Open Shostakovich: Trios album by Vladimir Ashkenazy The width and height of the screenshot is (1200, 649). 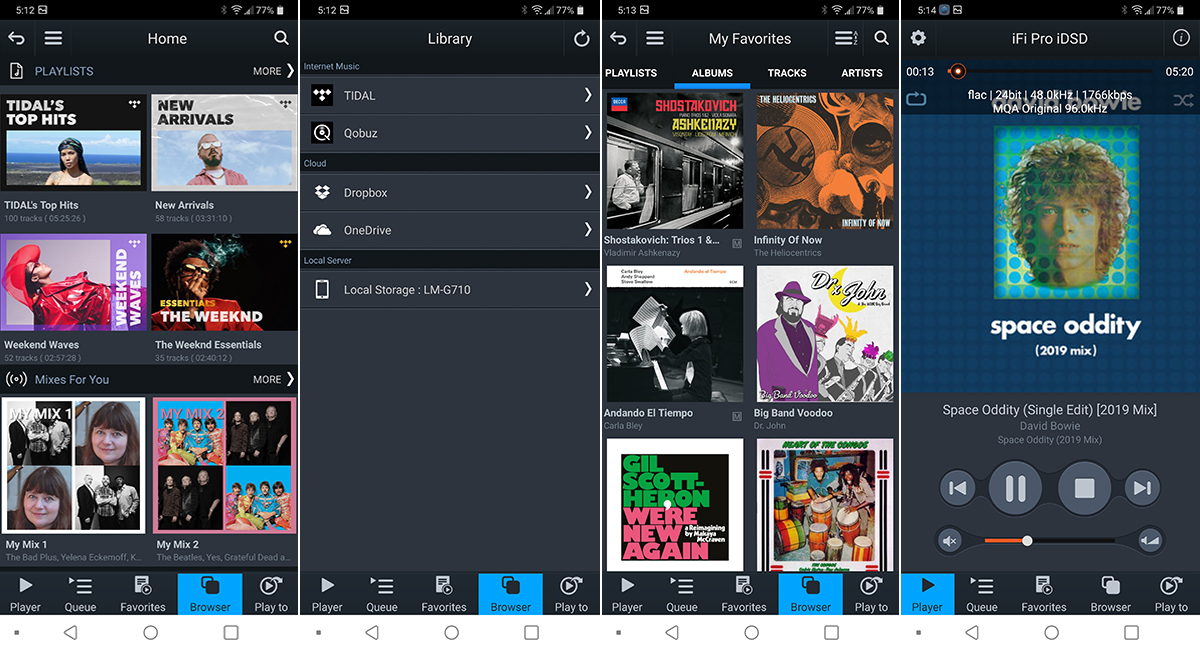[x=675, y=161]
